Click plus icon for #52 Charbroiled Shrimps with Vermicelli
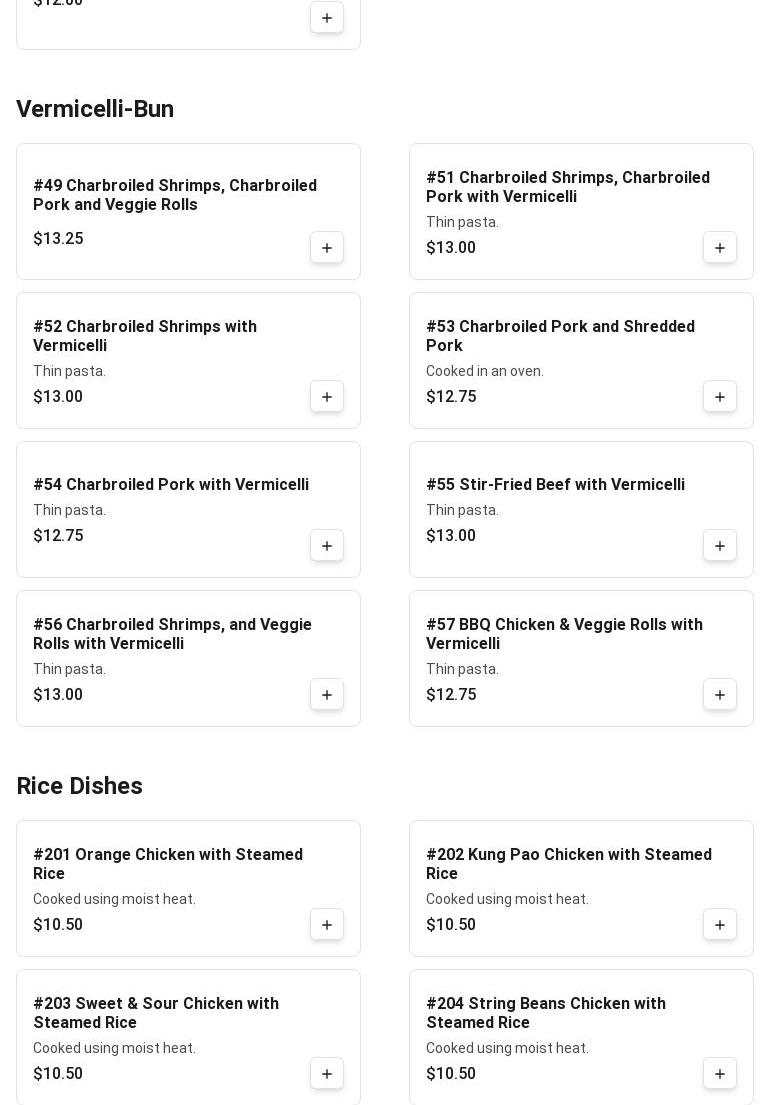 point(327,397)
